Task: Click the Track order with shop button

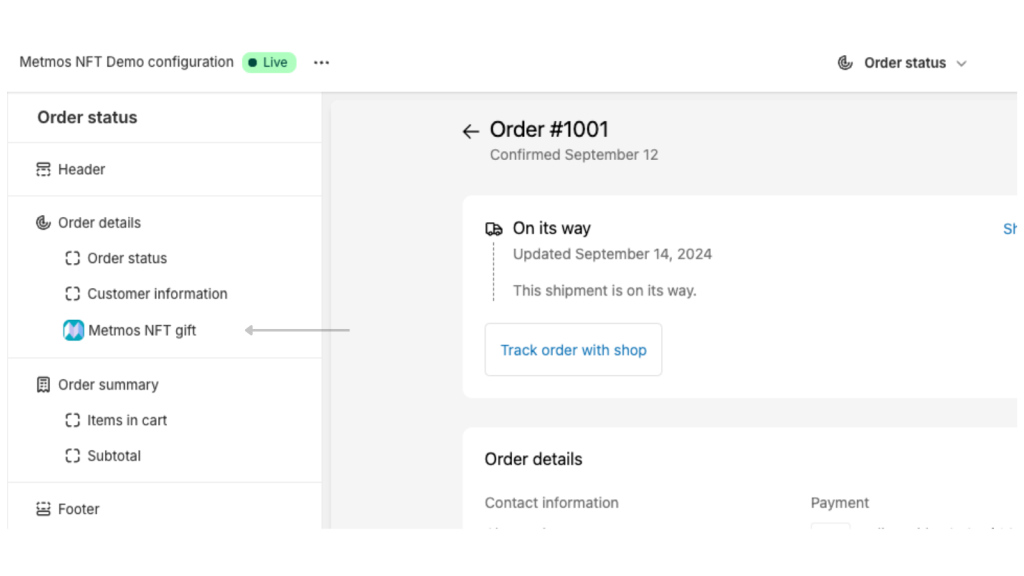Action: 573,350
